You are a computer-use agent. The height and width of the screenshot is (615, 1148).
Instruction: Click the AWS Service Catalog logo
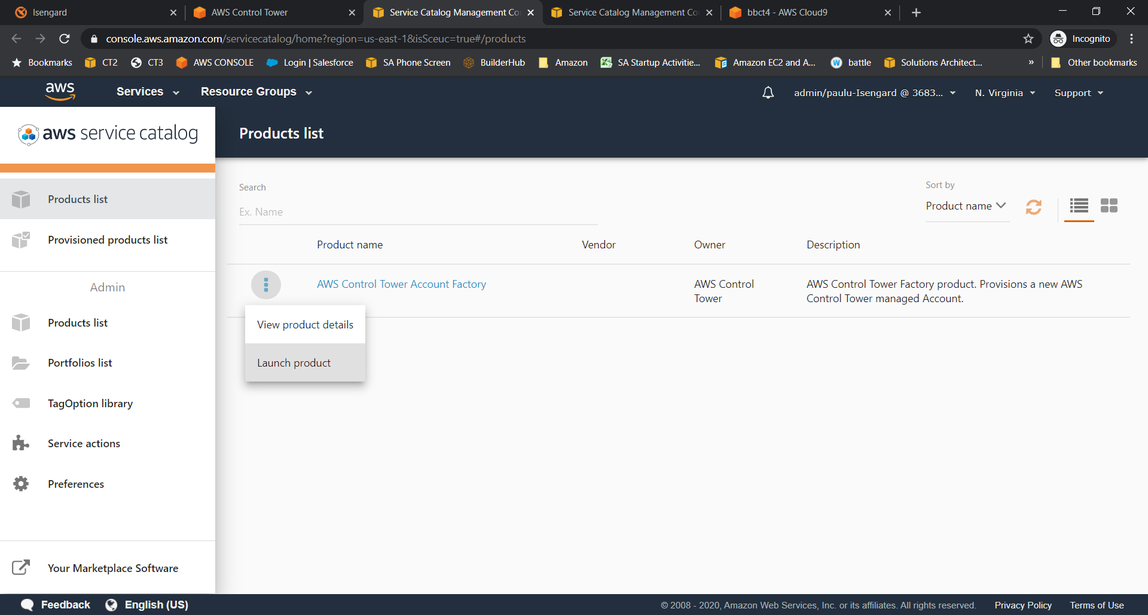coord(108,134)
